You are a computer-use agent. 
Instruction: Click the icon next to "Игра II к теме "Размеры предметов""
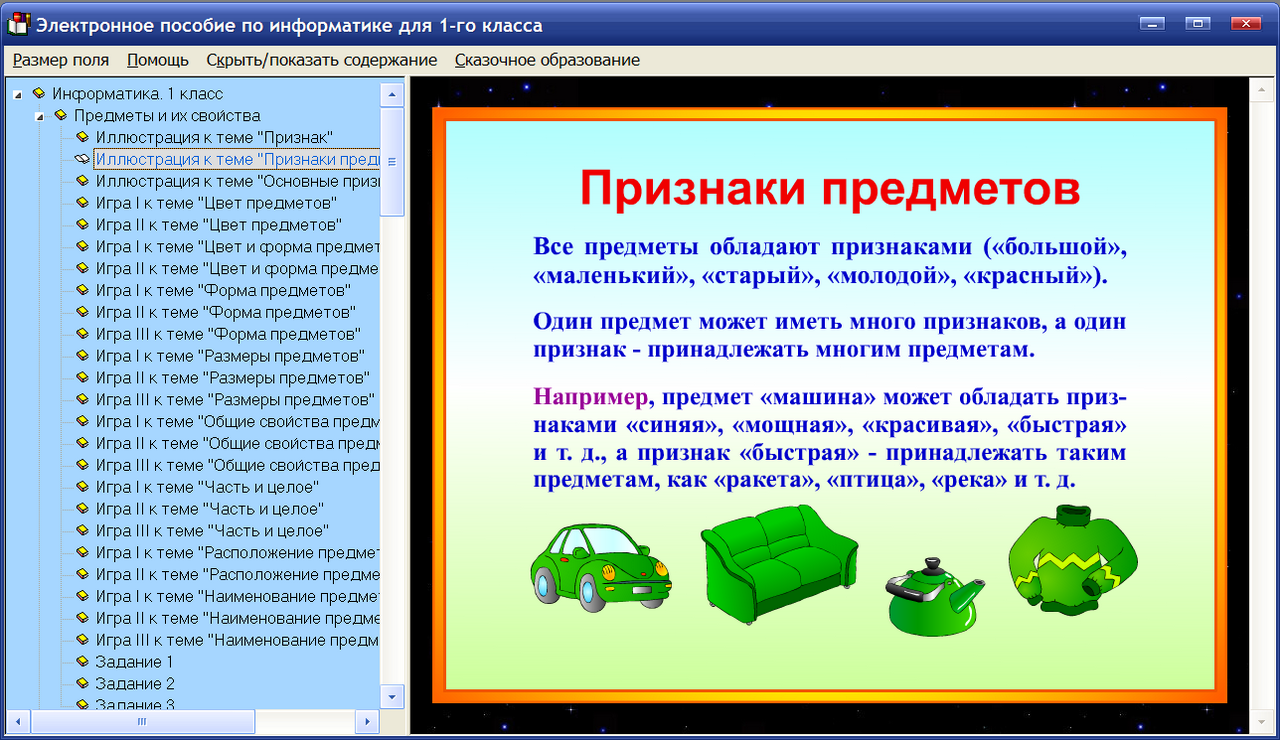tap(82, 378)
